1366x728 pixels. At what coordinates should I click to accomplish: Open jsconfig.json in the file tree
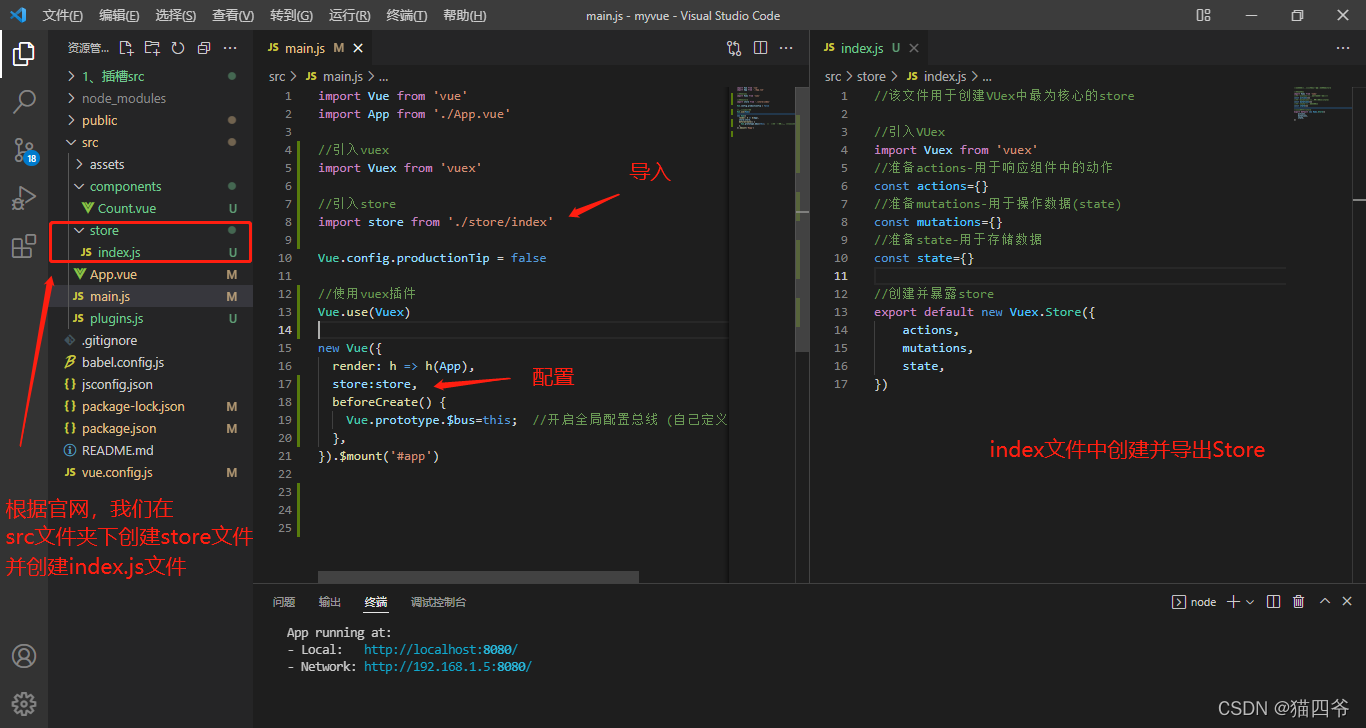coord(150,384)
